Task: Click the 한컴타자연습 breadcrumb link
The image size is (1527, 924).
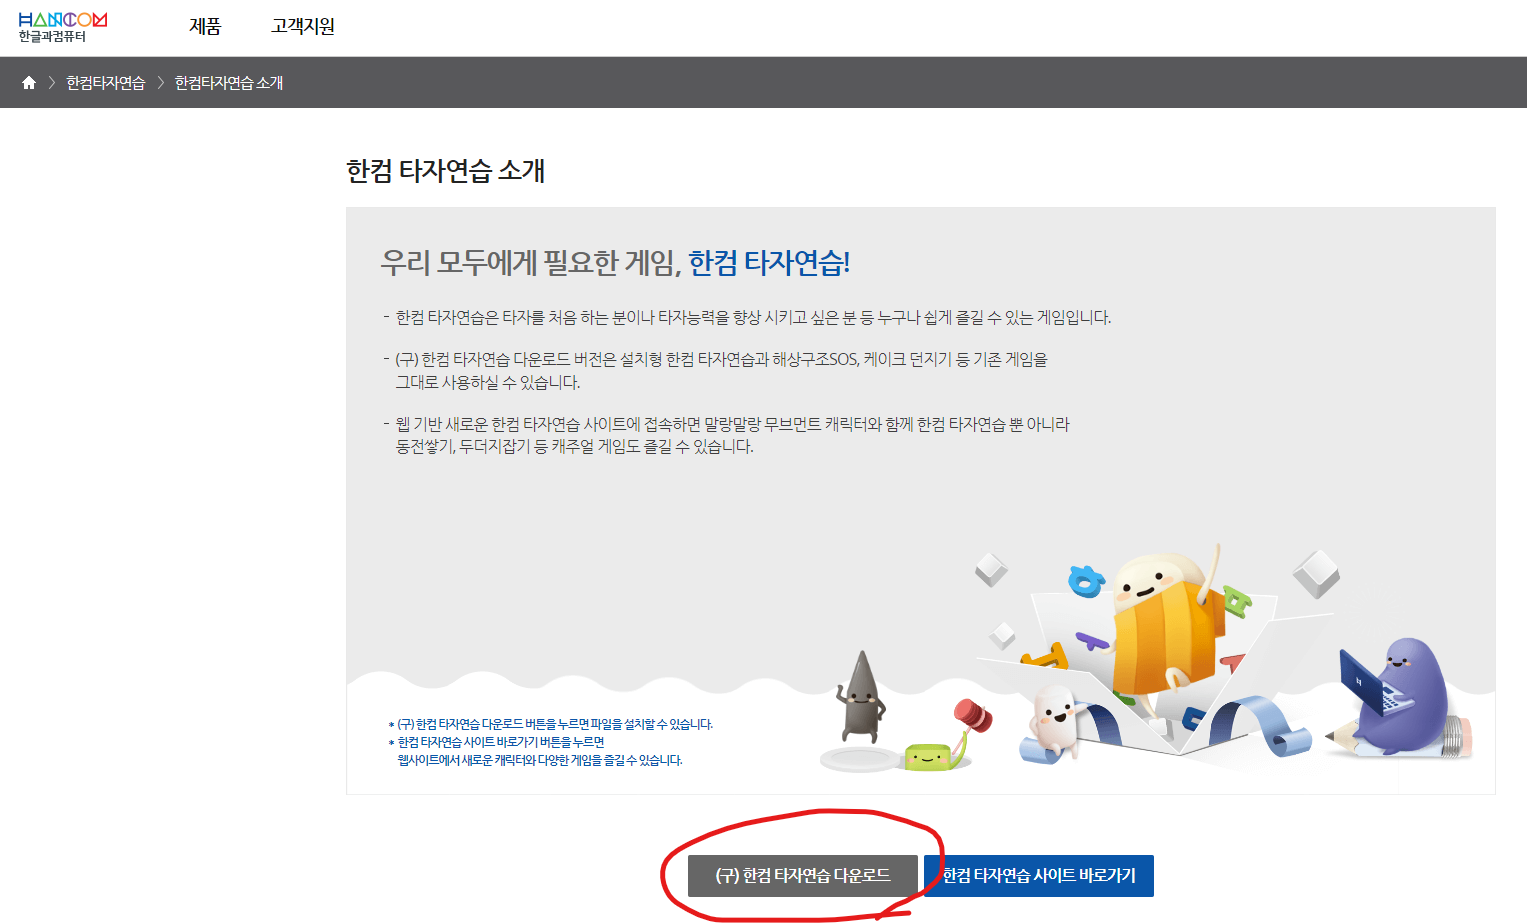Action: point(106,83)
